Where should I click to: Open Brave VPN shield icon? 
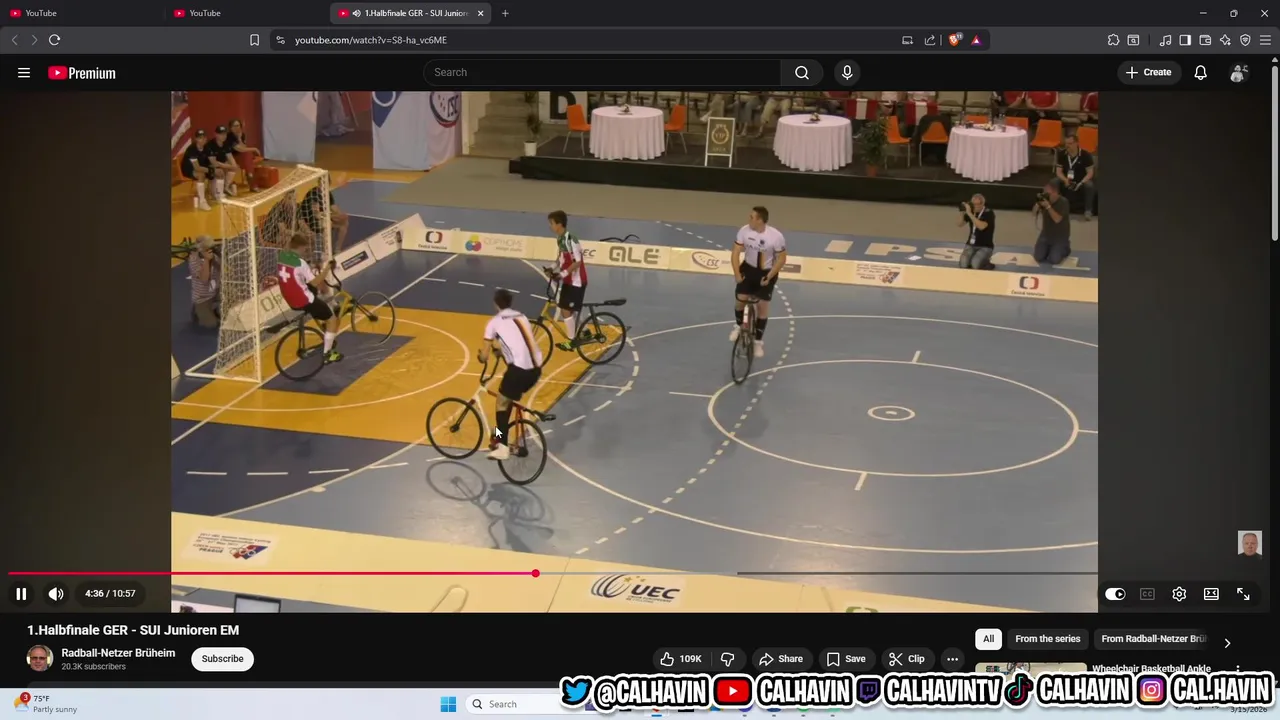1245,40
